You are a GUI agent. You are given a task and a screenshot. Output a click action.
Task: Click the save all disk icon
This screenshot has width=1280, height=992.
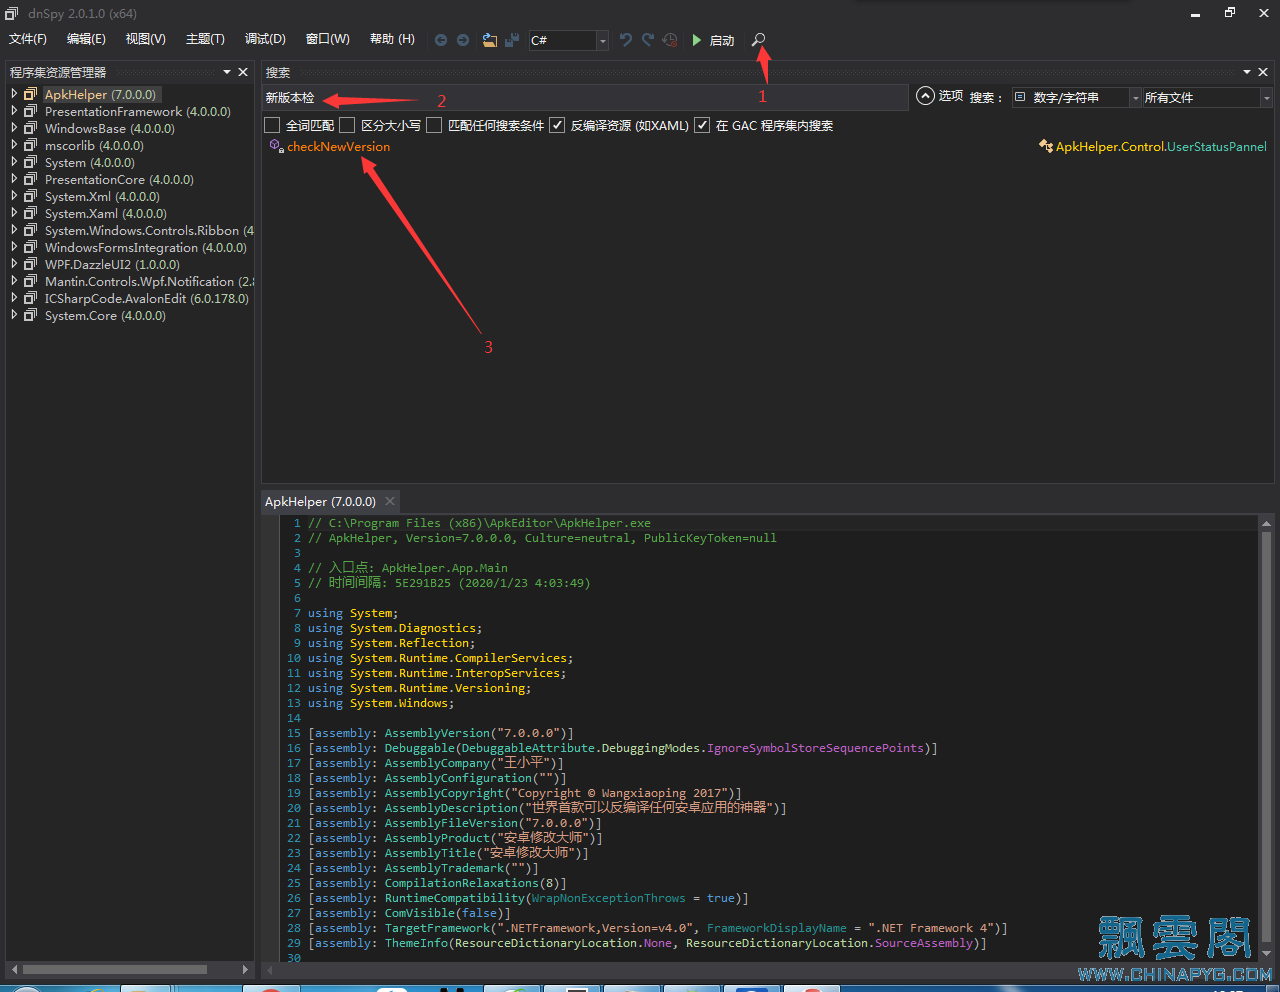[x=512, y=40]
